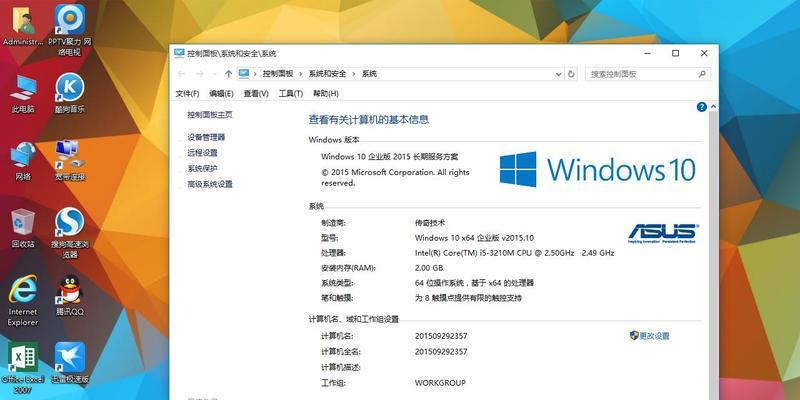800x400 pixels.
Task: Open the 查看(V) menu
Action: pos(256,93)
